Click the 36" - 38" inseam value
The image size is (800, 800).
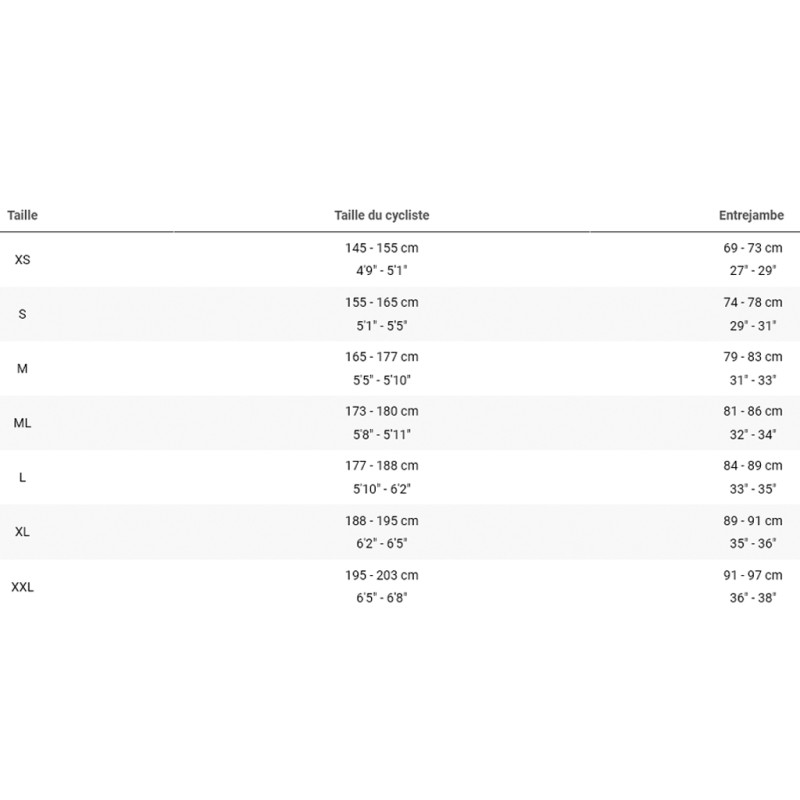[x=753, y=597]
